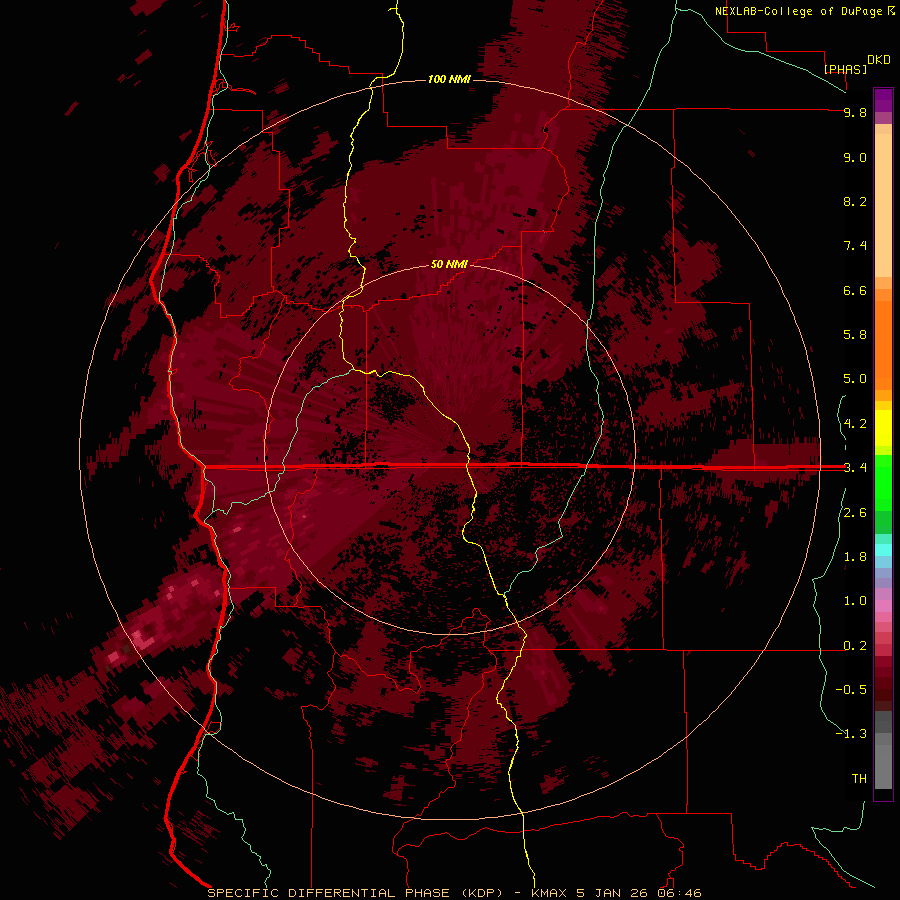900x900 pixels.
Task: Click the 9.8 scale value
Action: pos(855,112)
